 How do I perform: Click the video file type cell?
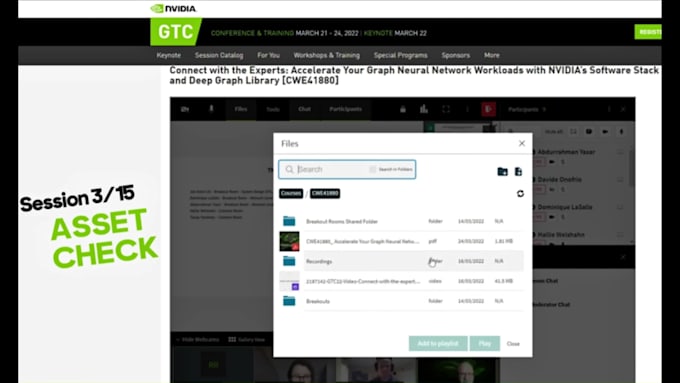(x=435, y=281)
